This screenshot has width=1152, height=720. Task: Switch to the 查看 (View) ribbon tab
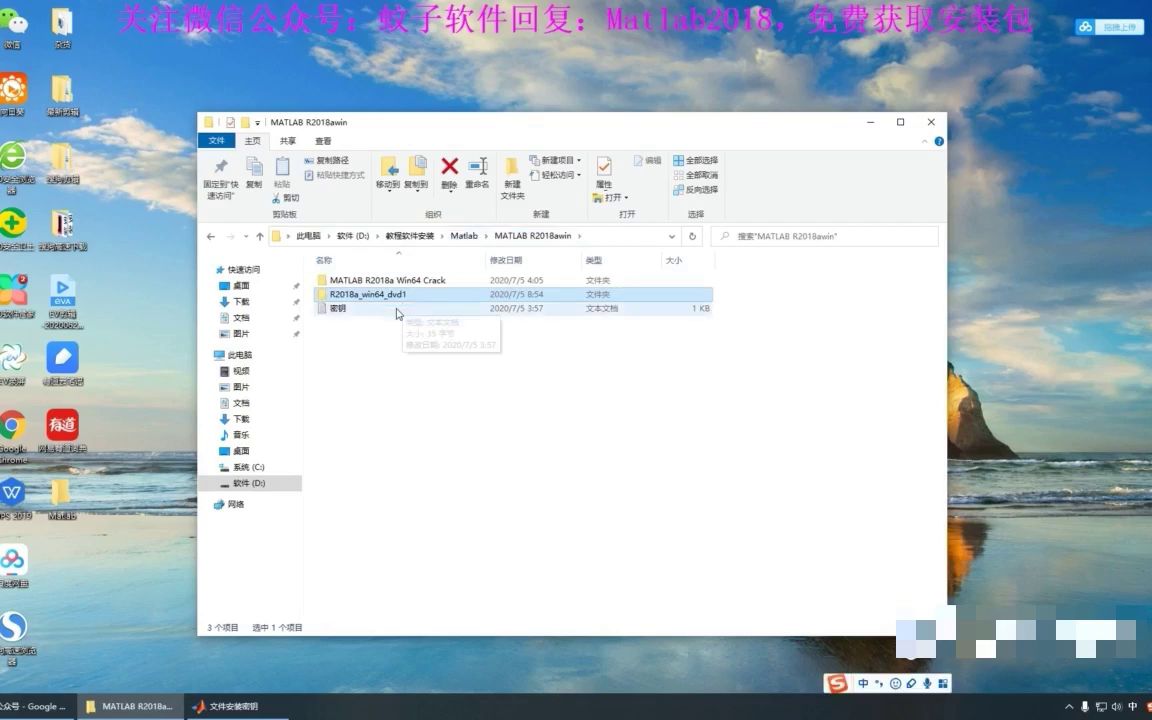[322, 140]
